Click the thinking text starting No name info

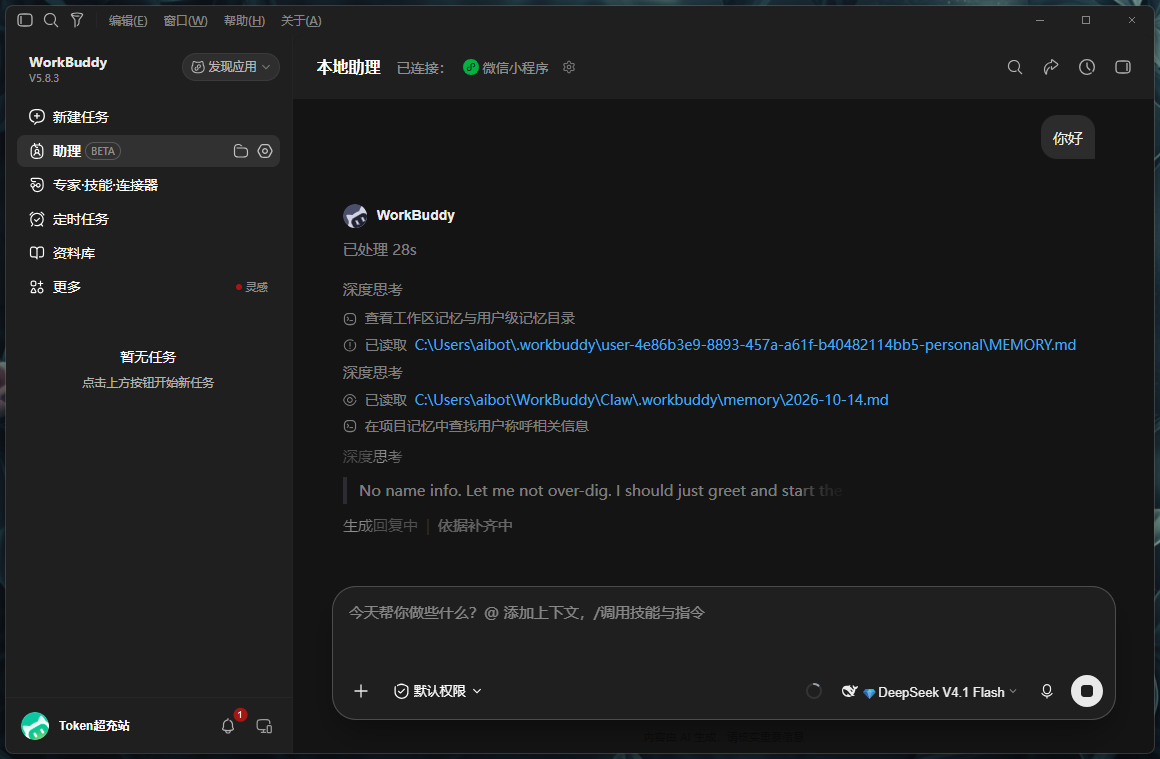pos(601,490)
